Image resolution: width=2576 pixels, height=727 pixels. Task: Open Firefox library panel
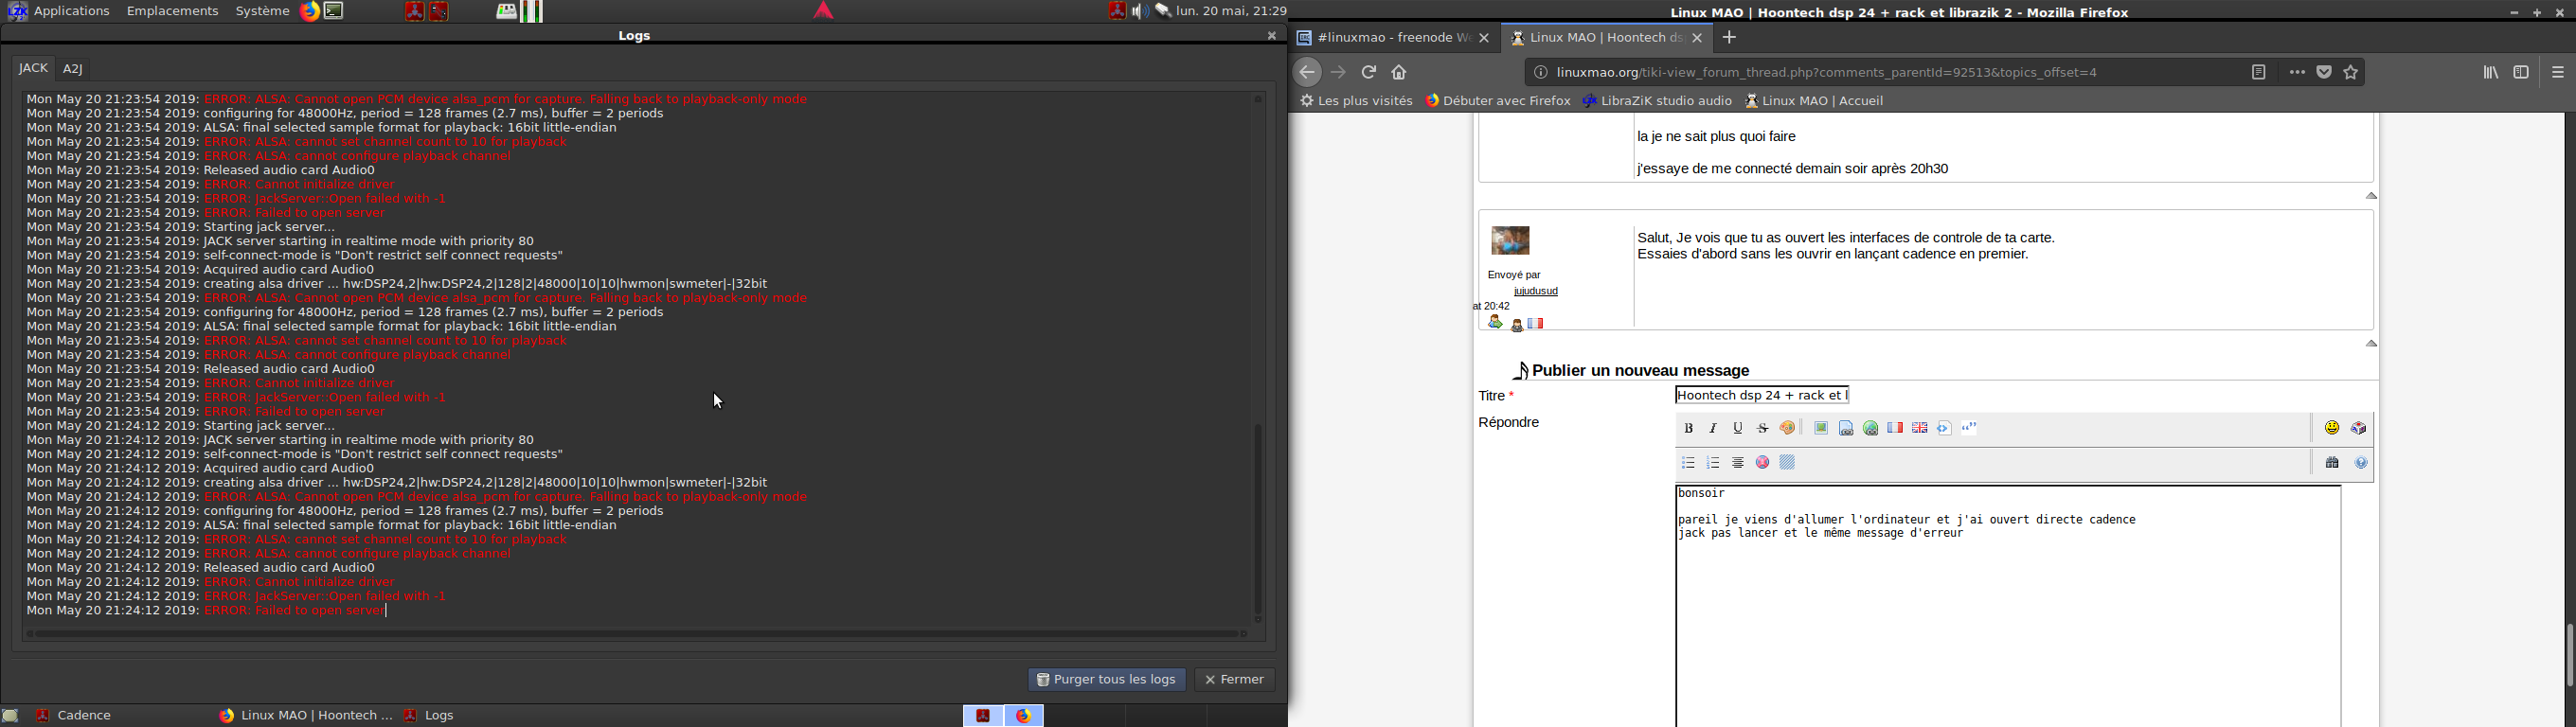click(x=2491, y=72)
